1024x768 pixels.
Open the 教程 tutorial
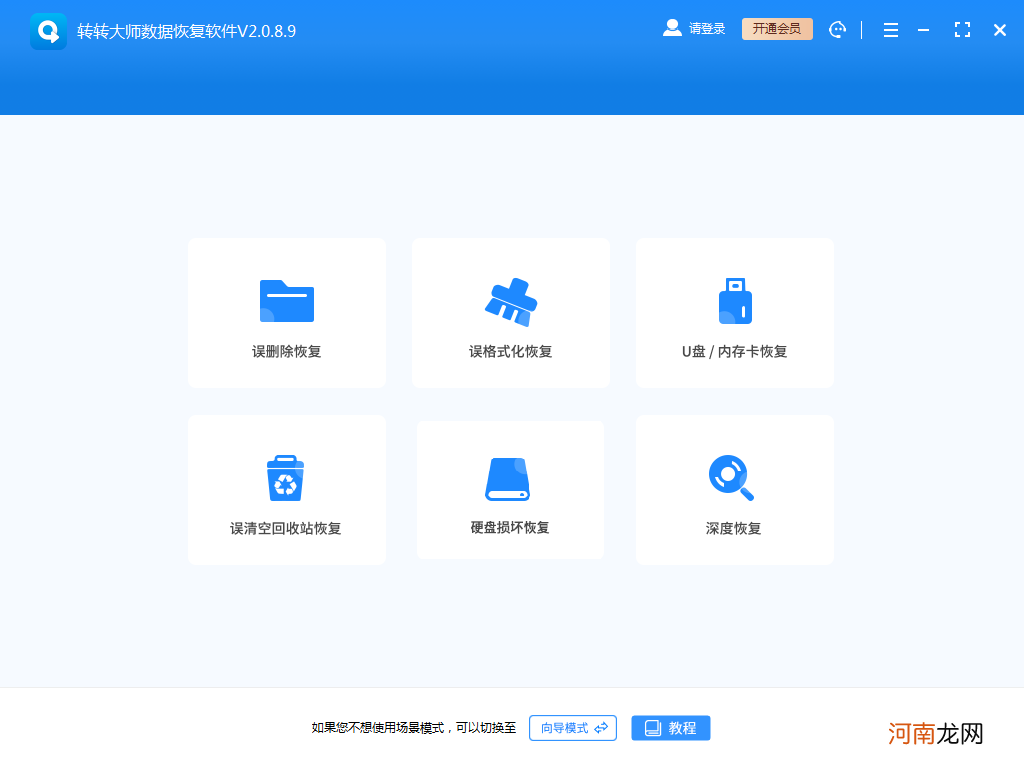point(670,728)
